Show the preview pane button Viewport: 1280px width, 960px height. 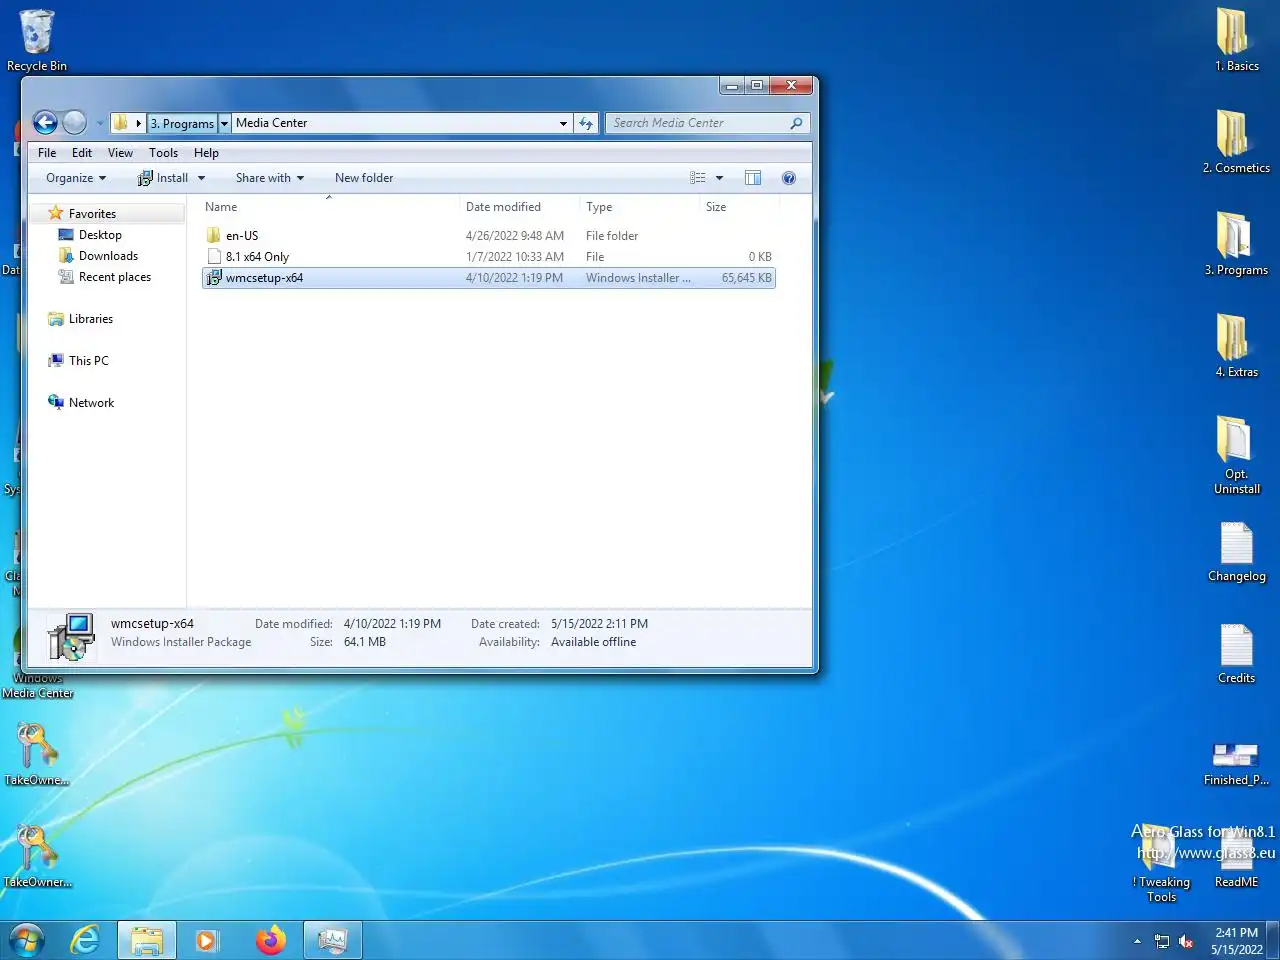click(753, 178)
